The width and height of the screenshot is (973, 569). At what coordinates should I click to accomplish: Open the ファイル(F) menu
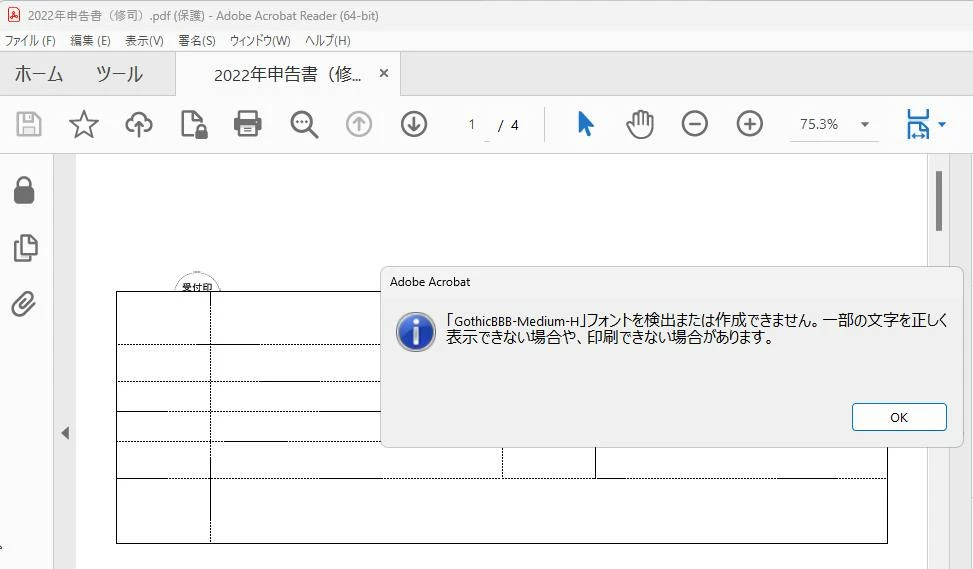tap(30, 41)
